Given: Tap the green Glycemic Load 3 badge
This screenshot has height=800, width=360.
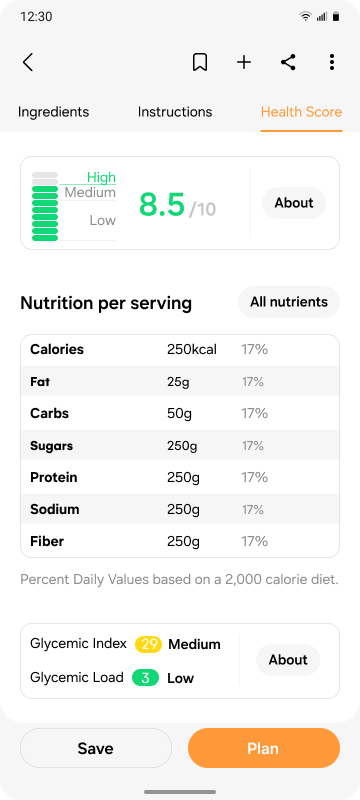Looking at the screenshot, I should (146, 678).
